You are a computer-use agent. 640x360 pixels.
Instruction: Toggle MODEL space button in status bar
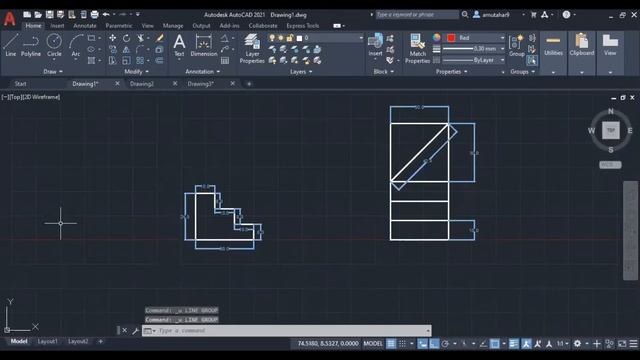pyautogui.click(x=373, y=344)
